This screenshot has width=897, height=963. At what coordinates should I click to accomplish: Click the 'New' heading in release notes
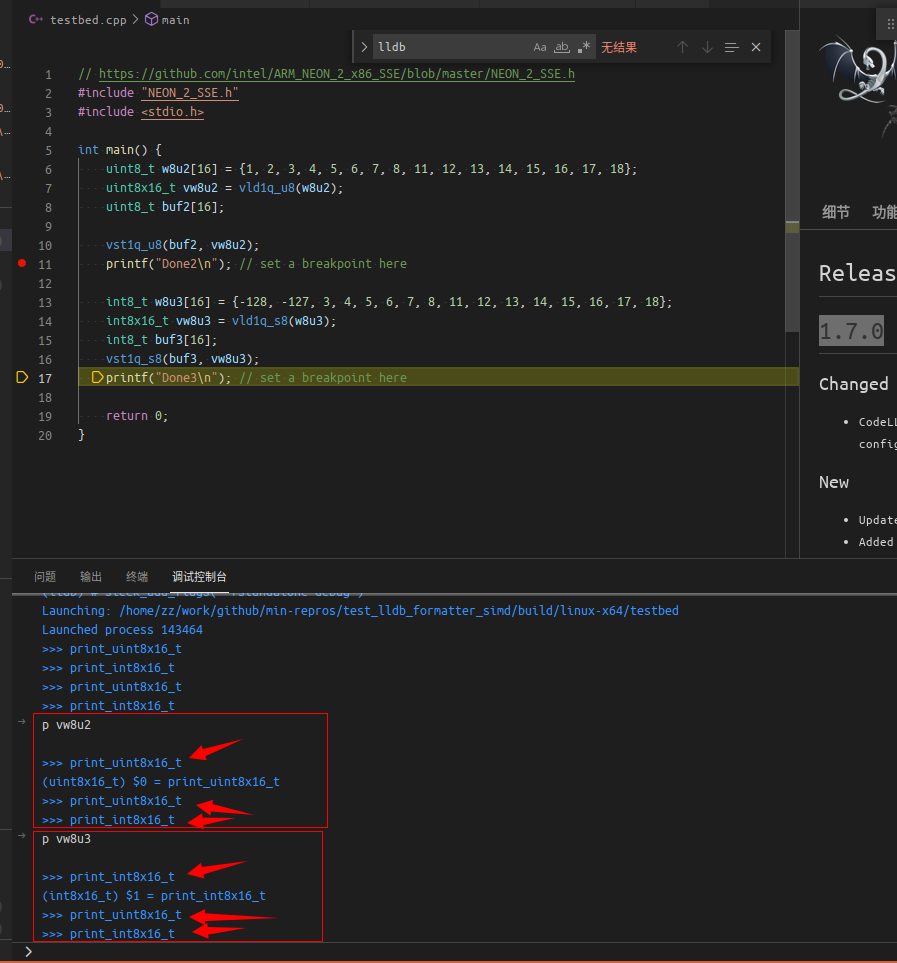(834, 483)
